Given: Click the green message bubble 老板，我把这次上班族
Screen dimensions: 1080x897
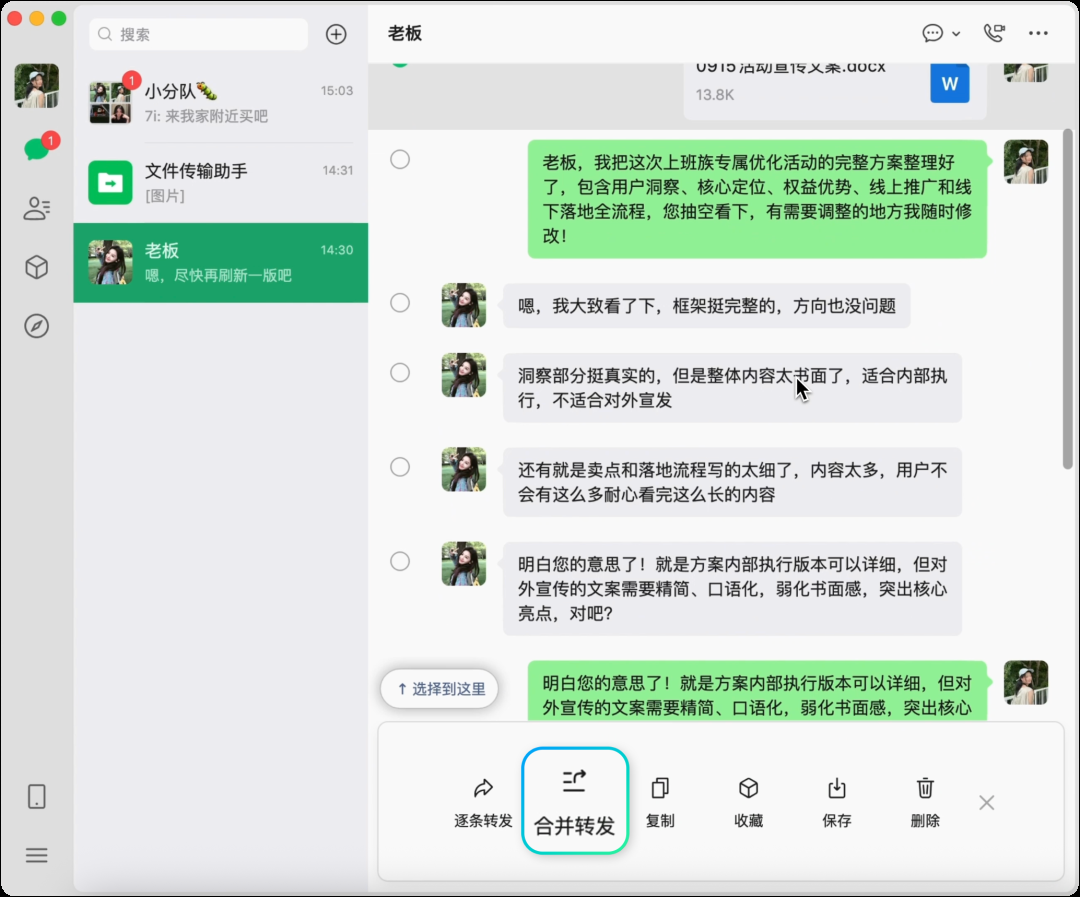Looking at the screenshot, I should [757, 199].
